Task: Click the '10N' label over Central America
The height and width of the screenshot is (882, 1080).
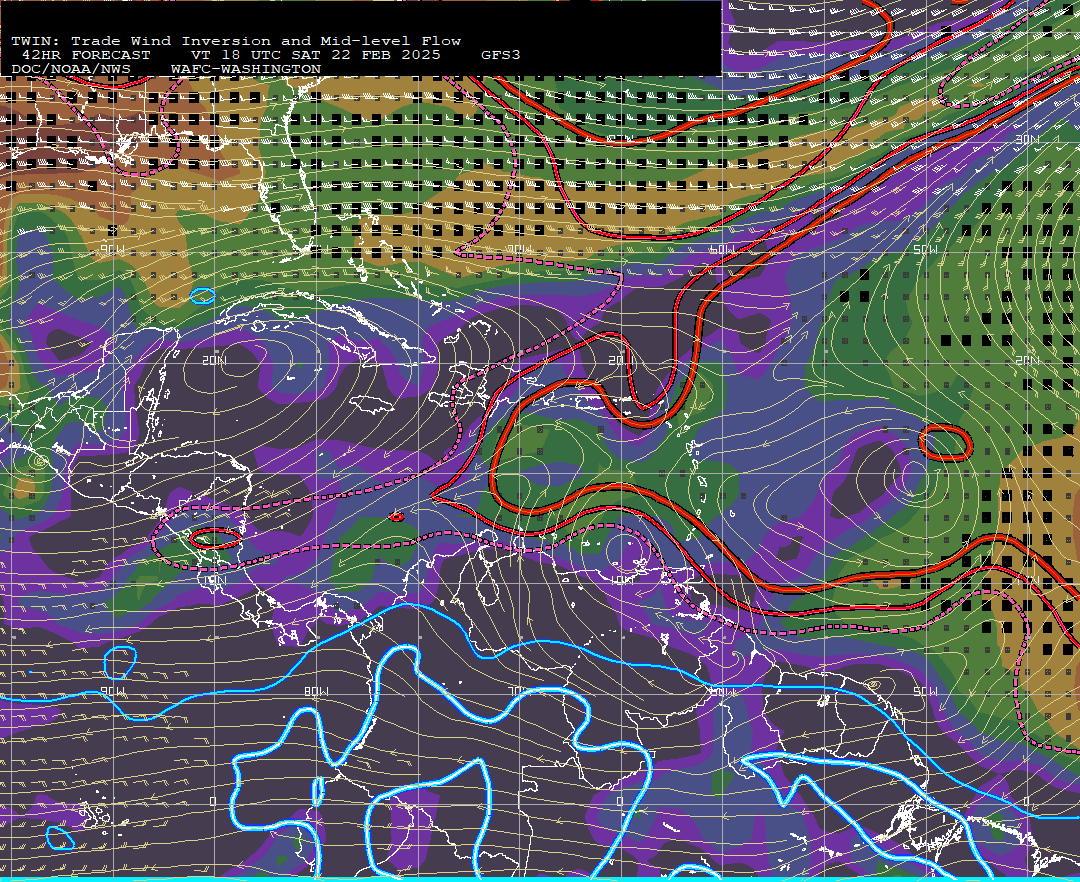Action: [214, 580]
